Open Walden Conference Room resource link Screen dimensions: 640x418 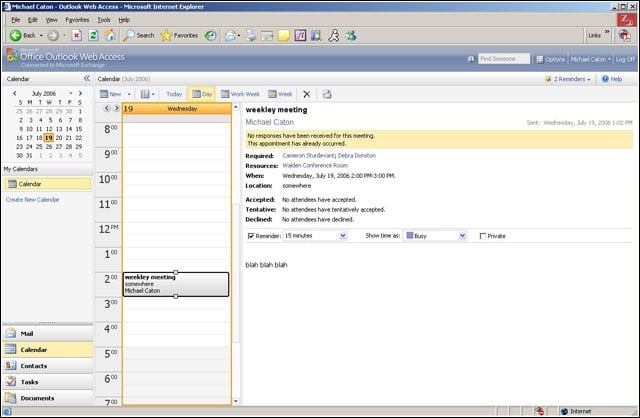click(315, 165)
